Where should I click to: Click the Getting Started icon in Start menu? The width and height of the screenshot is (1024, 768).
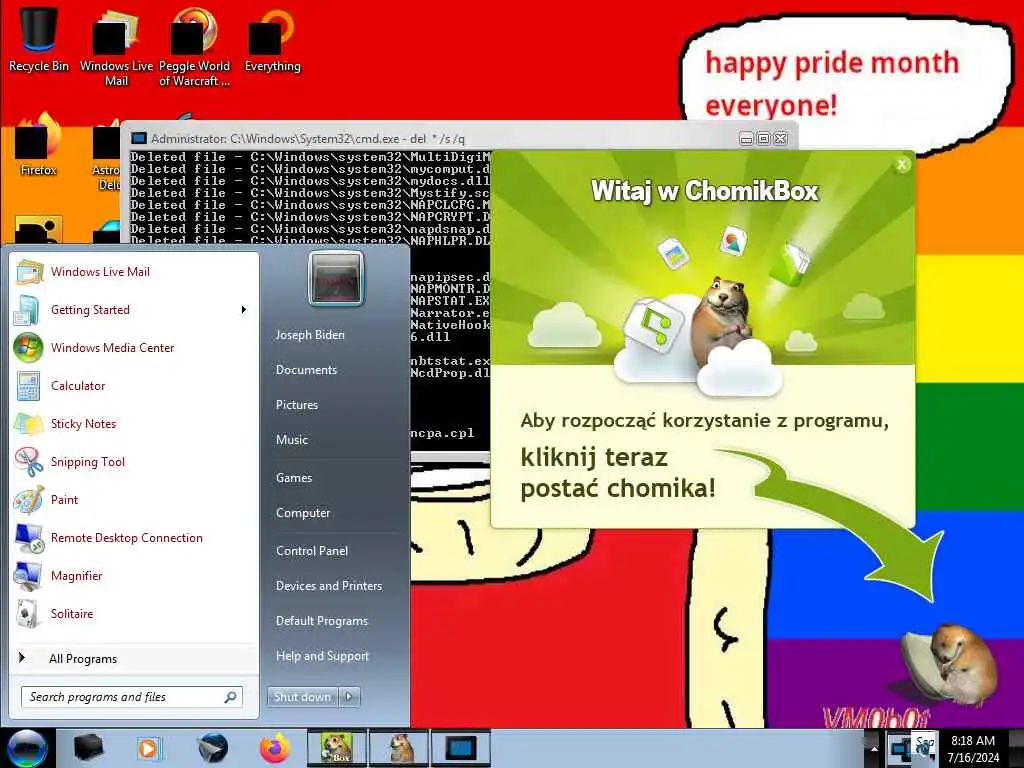pos(27,310)
